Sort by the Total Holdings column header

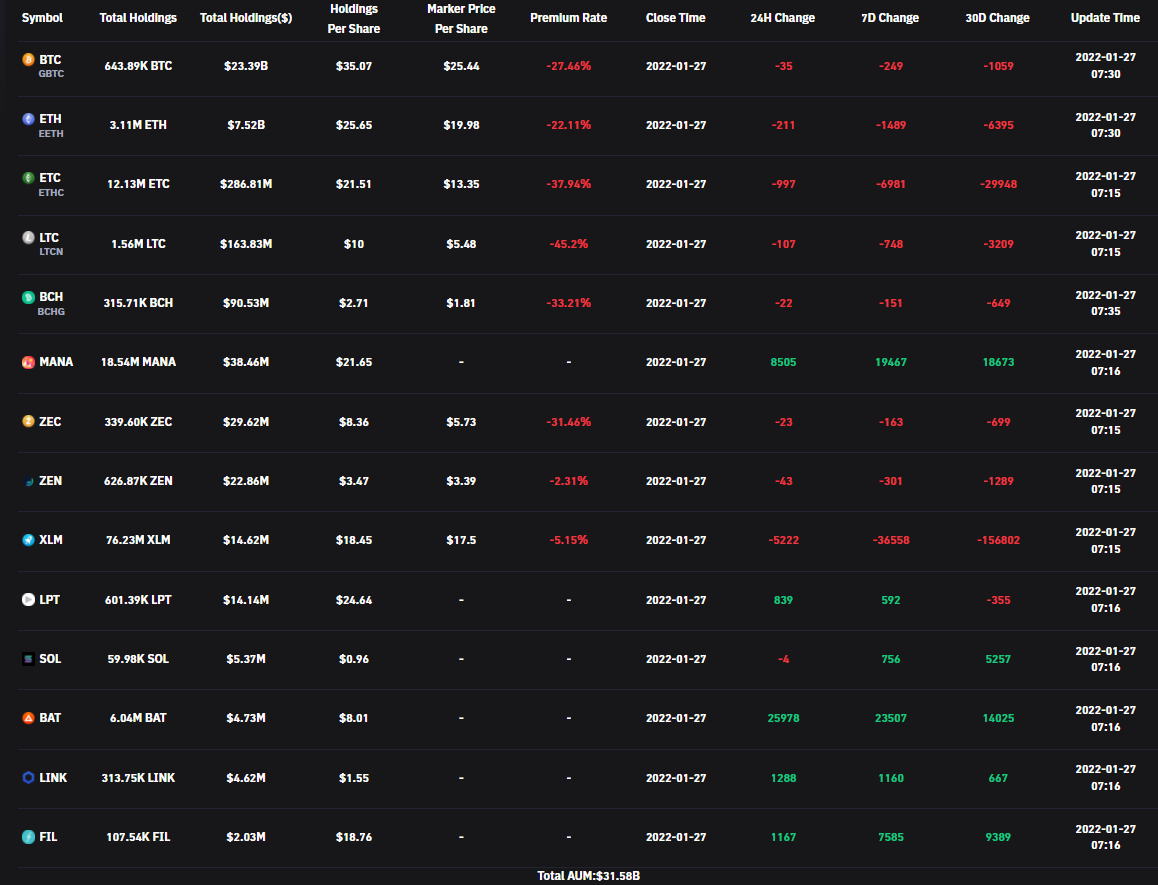tap(138, 18)
